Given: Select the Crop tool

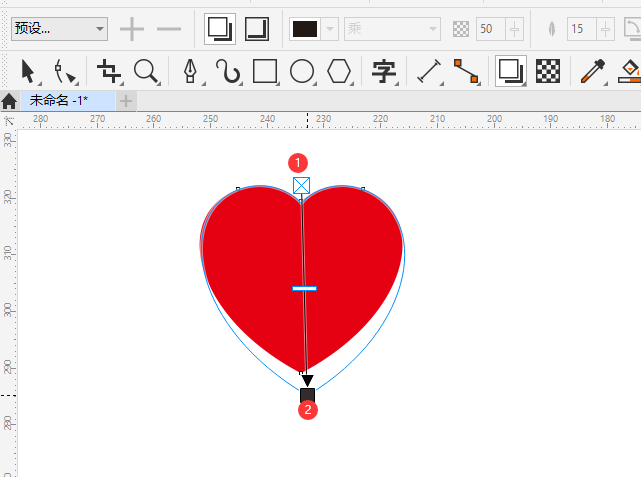Looking at the screenshot, I should coord(108,72).
